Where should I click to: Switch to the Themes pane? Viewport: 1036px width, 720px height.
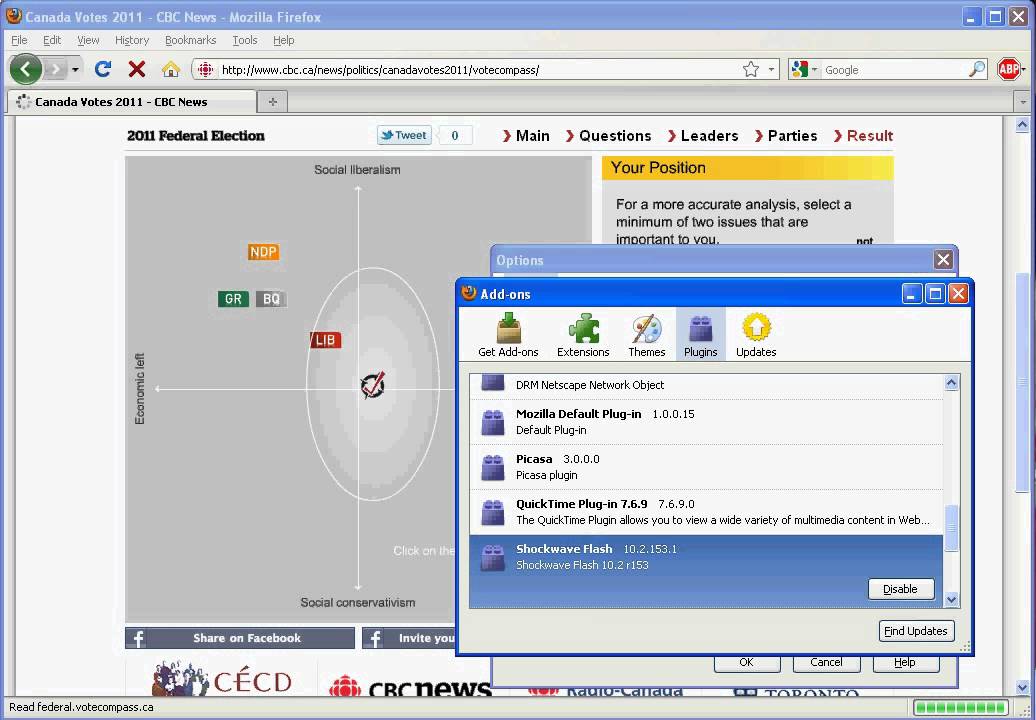pos(646,335)
